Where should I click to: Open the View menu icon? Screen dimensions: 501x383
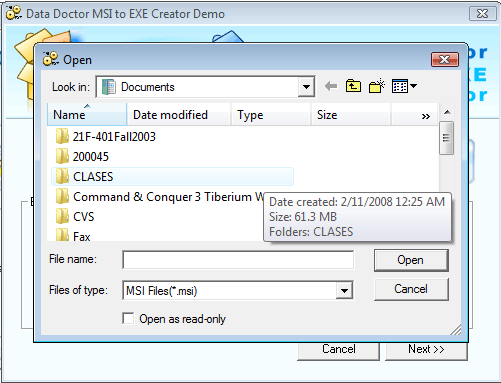404,86
